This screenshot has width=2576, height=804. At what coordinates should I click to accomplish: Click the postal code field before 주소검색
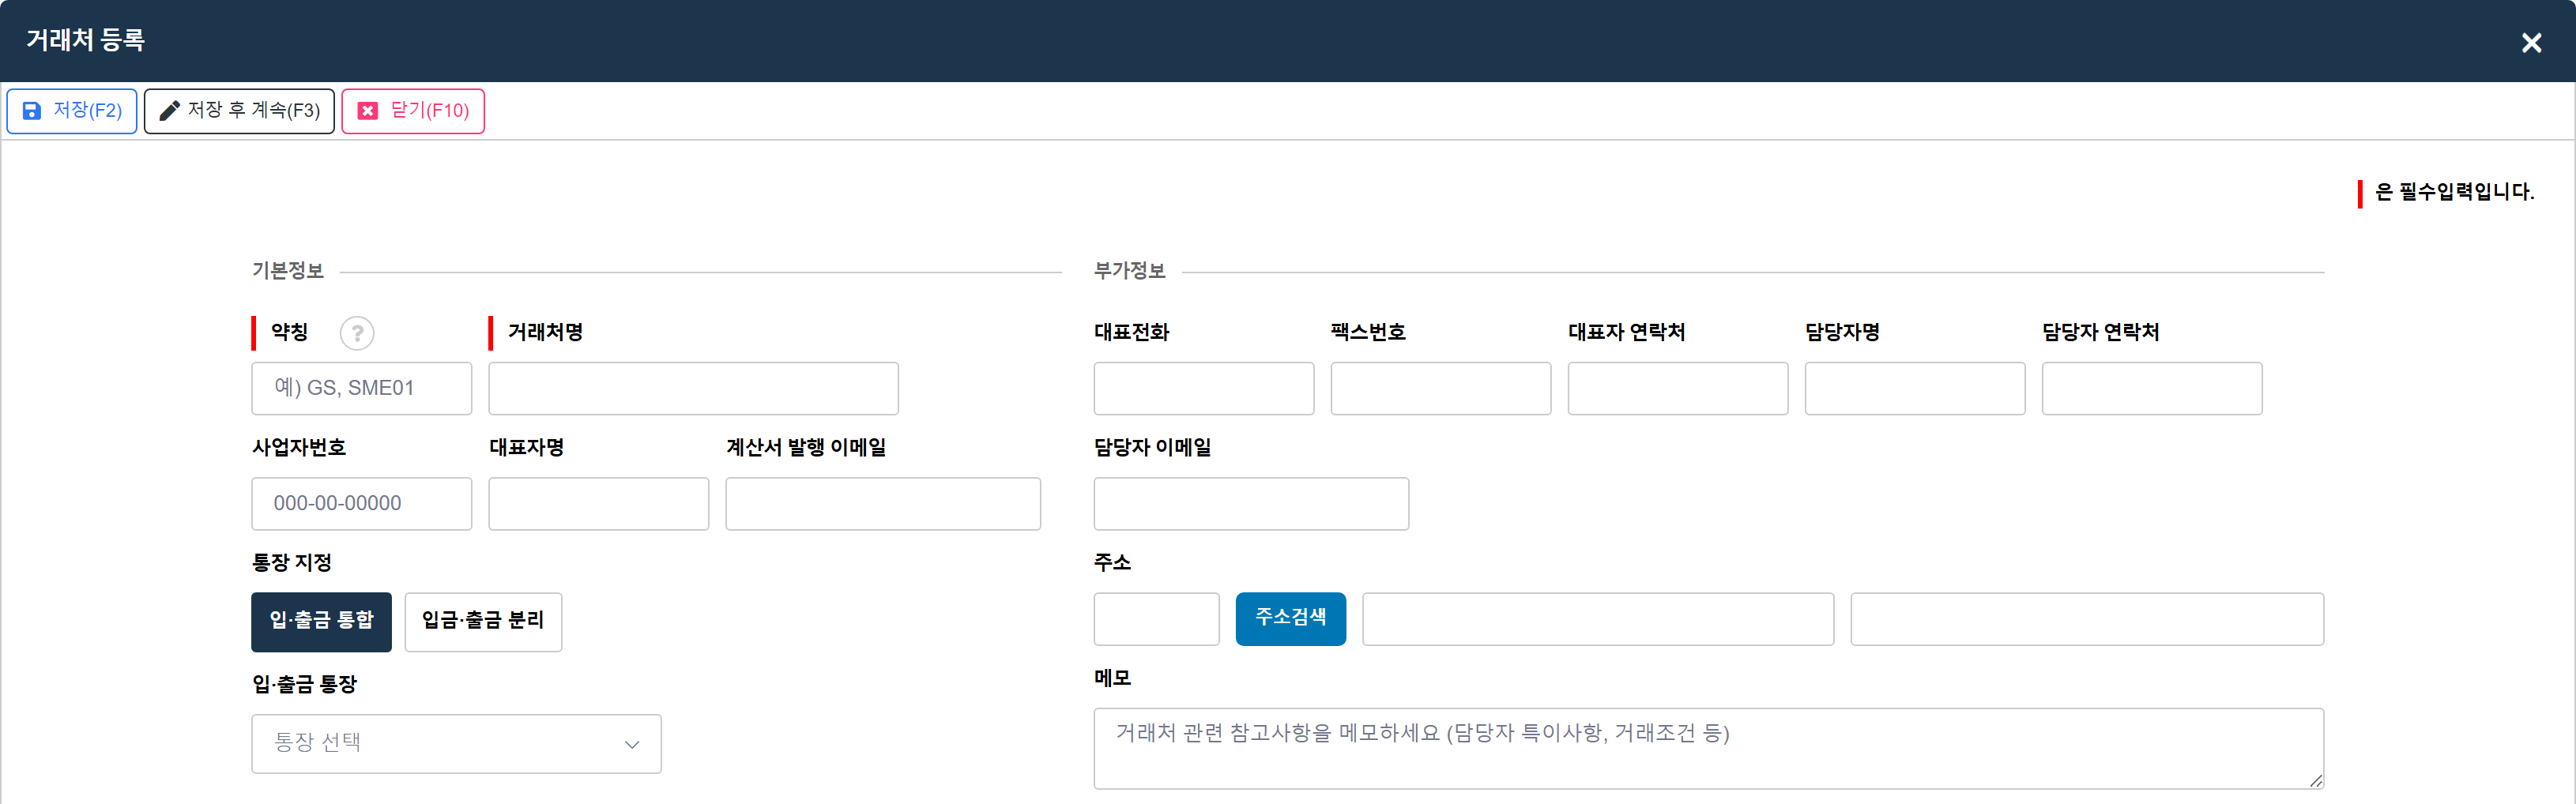click(x=1156, y=619)
